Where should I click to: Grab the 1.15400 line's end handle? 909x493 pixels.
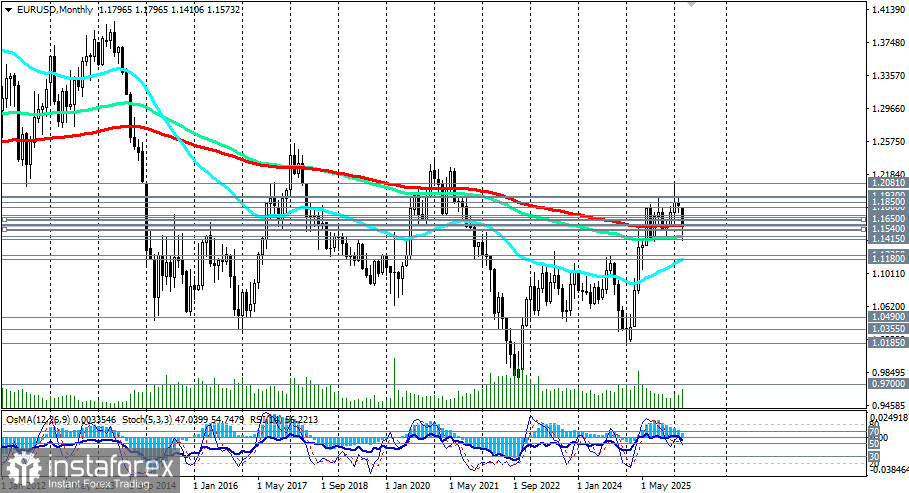864,230
